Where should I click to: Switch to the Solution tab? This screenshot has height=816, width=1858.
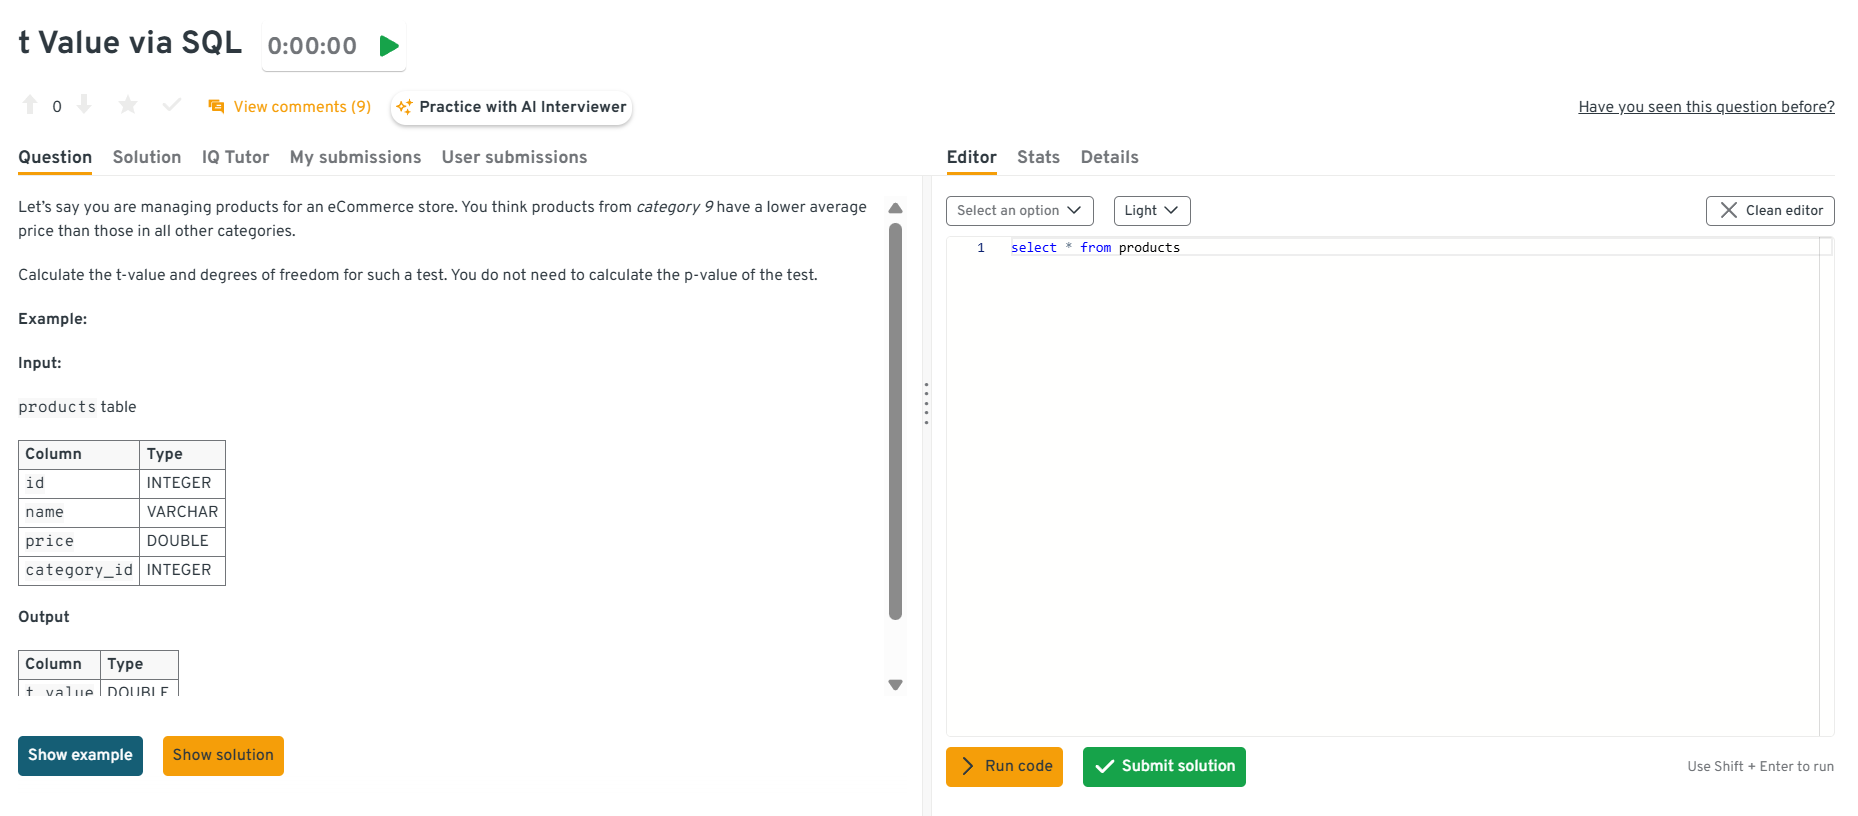click(147, 157)
